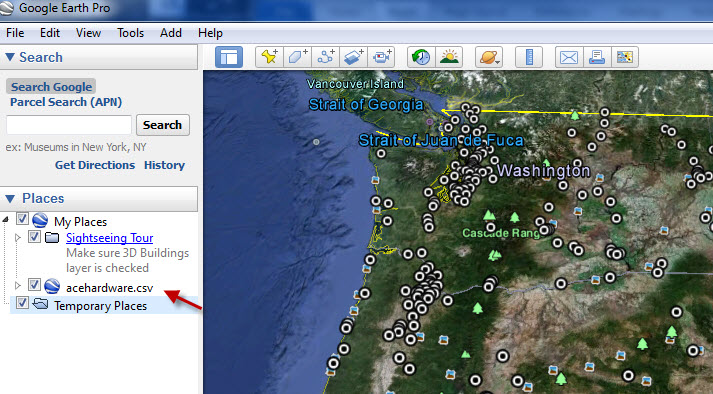The image size is (713, 394).
Task: Open the ruler measurement tool
Action: click(x=529, y=57)
